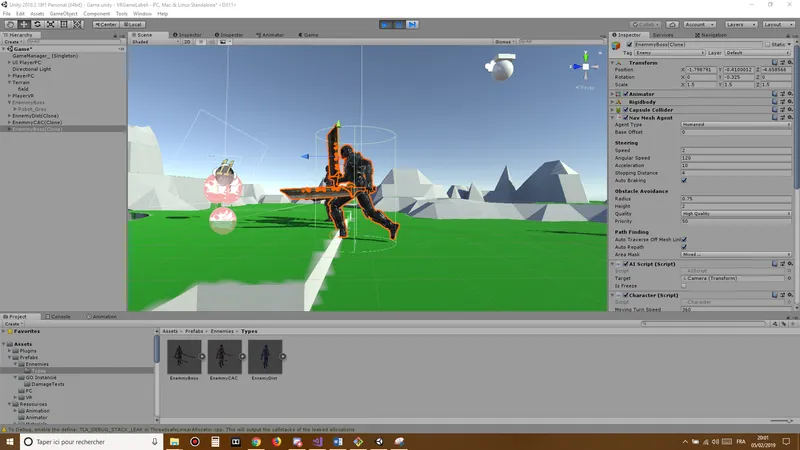Open Agent Type dropdown showing Humanoid

click(736, 124)
